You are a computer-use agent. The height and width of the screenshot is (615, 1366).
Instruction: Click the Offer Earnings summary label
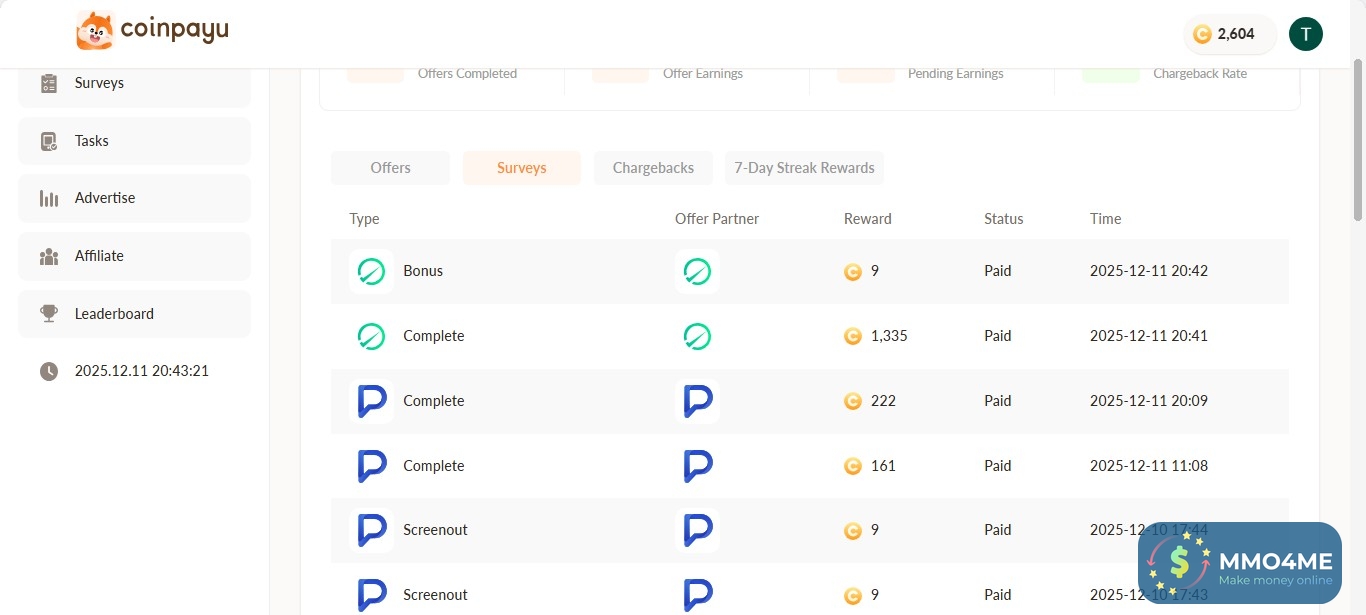[x=703, y=73]
